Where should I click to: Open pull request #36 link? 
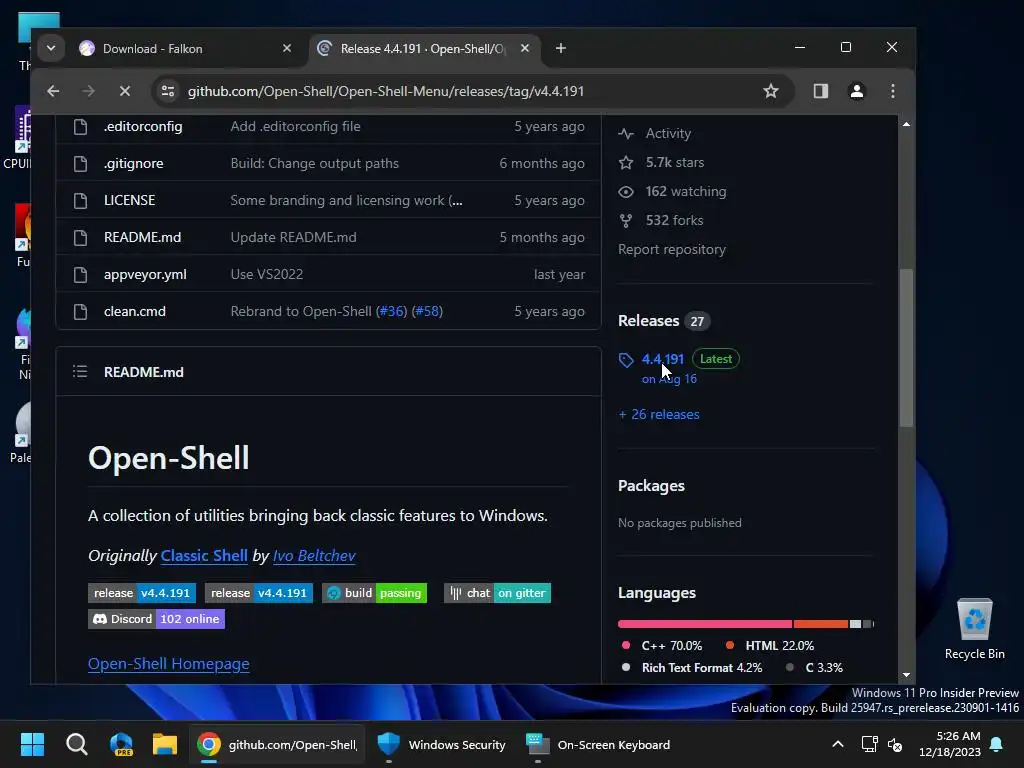[392, 312]
